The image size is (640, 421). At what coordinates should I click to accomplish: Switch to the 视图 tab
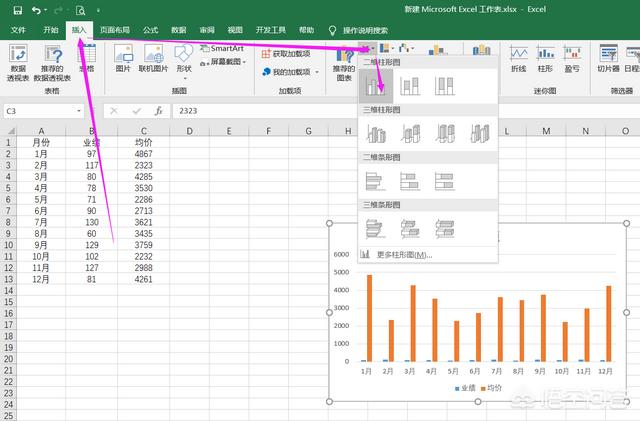235,30
